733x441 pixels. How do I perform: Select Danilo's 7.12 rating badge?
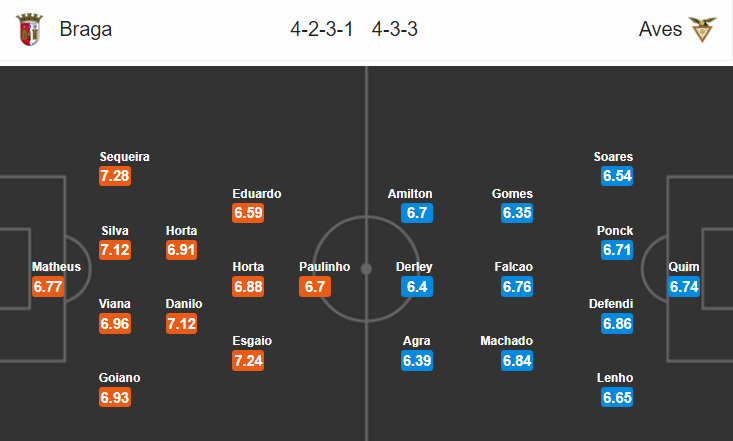(x=181, y=324)
